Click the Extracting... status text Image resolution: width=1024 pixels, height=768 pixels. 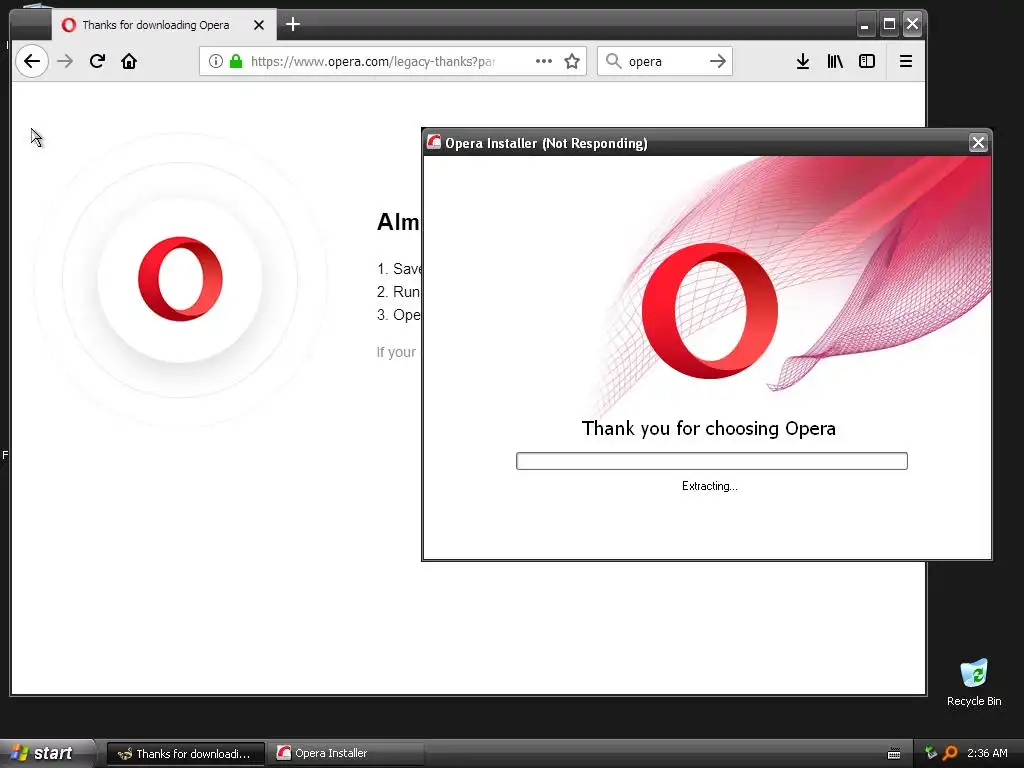tap(709, 486)
